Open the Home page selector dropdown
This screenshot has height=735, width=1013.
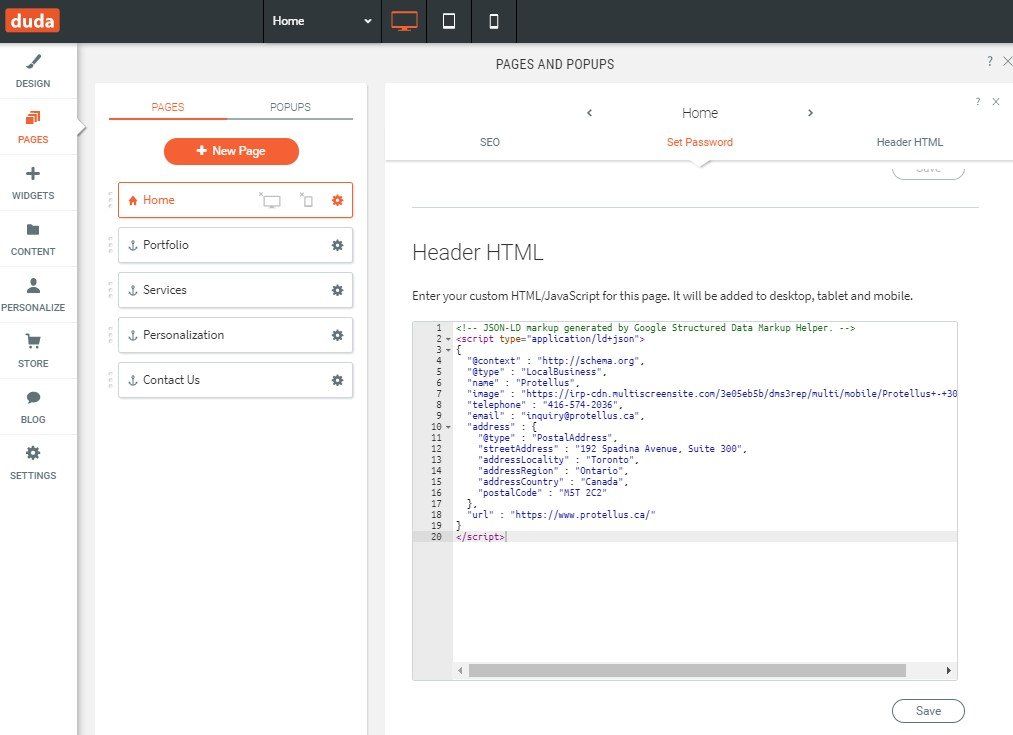[322, 21]
